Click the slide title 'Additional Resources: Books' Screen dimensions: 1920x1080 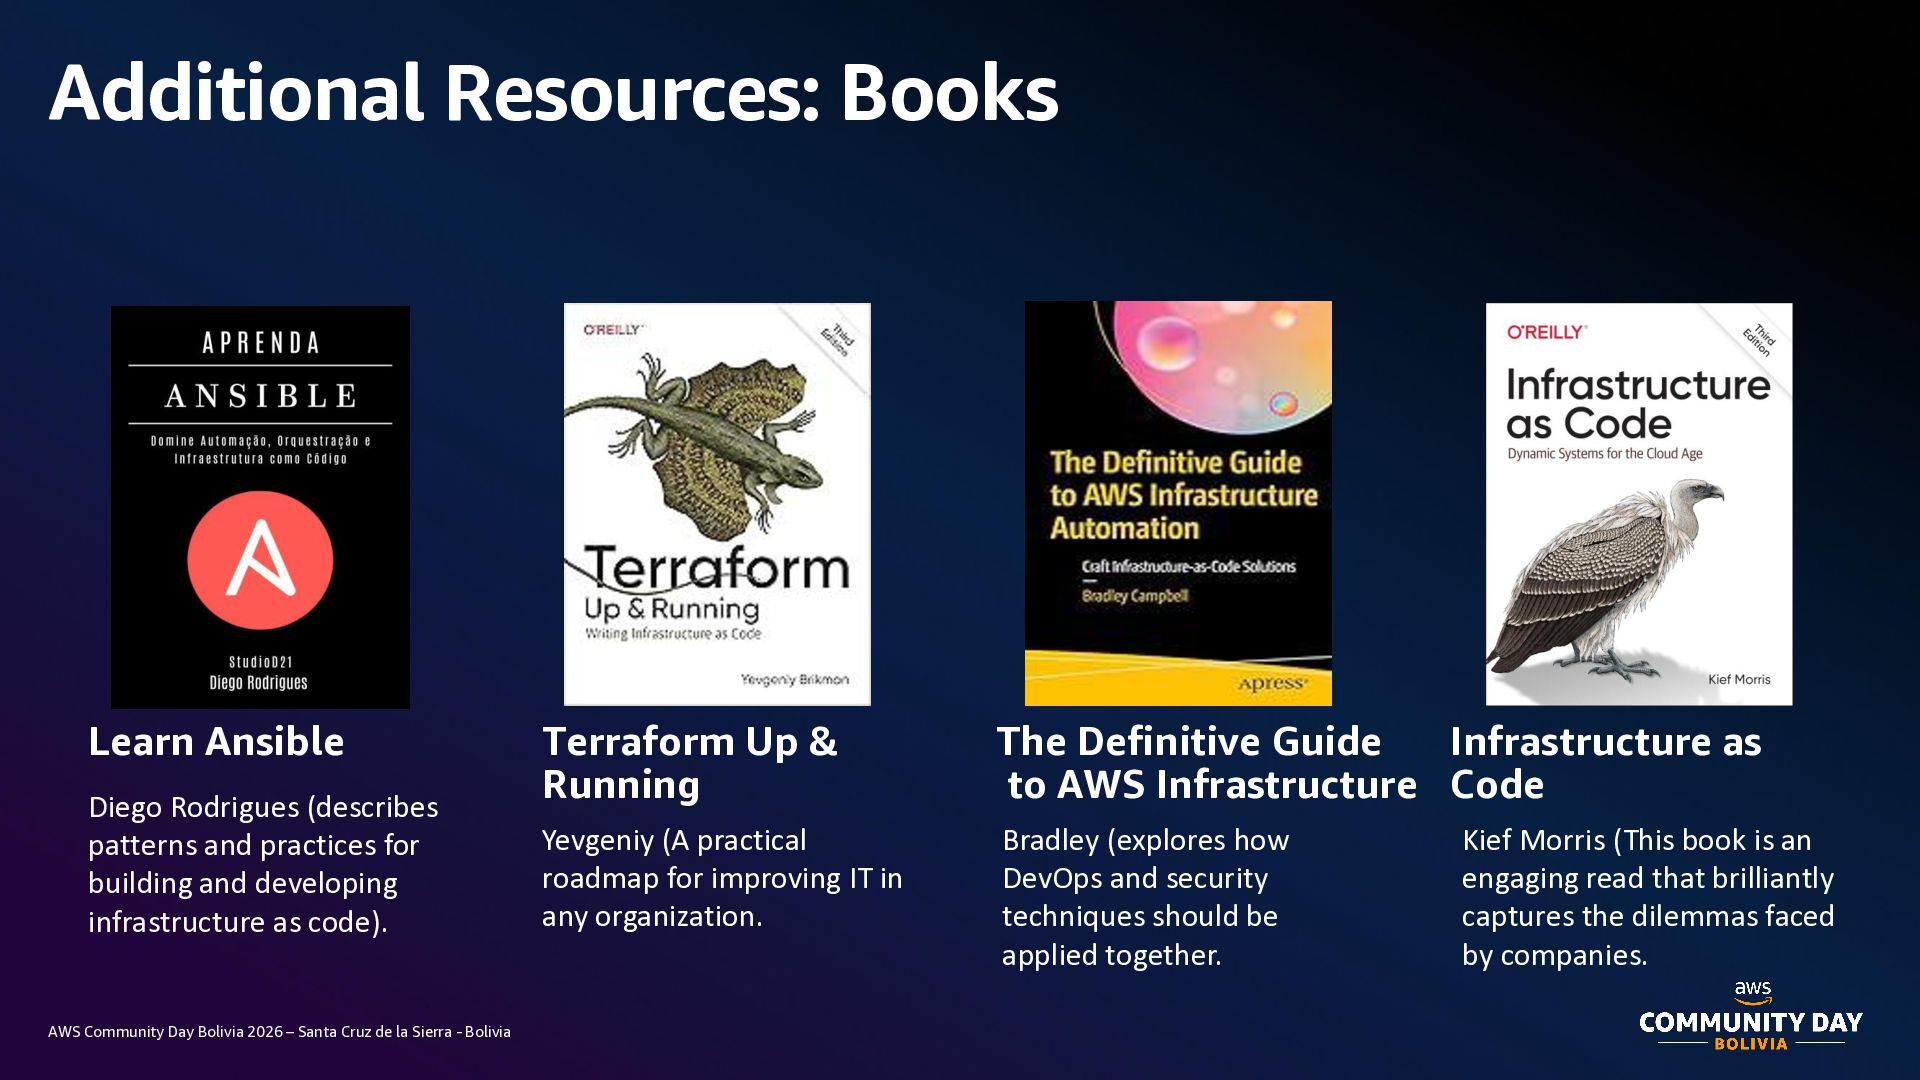(x=554, y=93)
